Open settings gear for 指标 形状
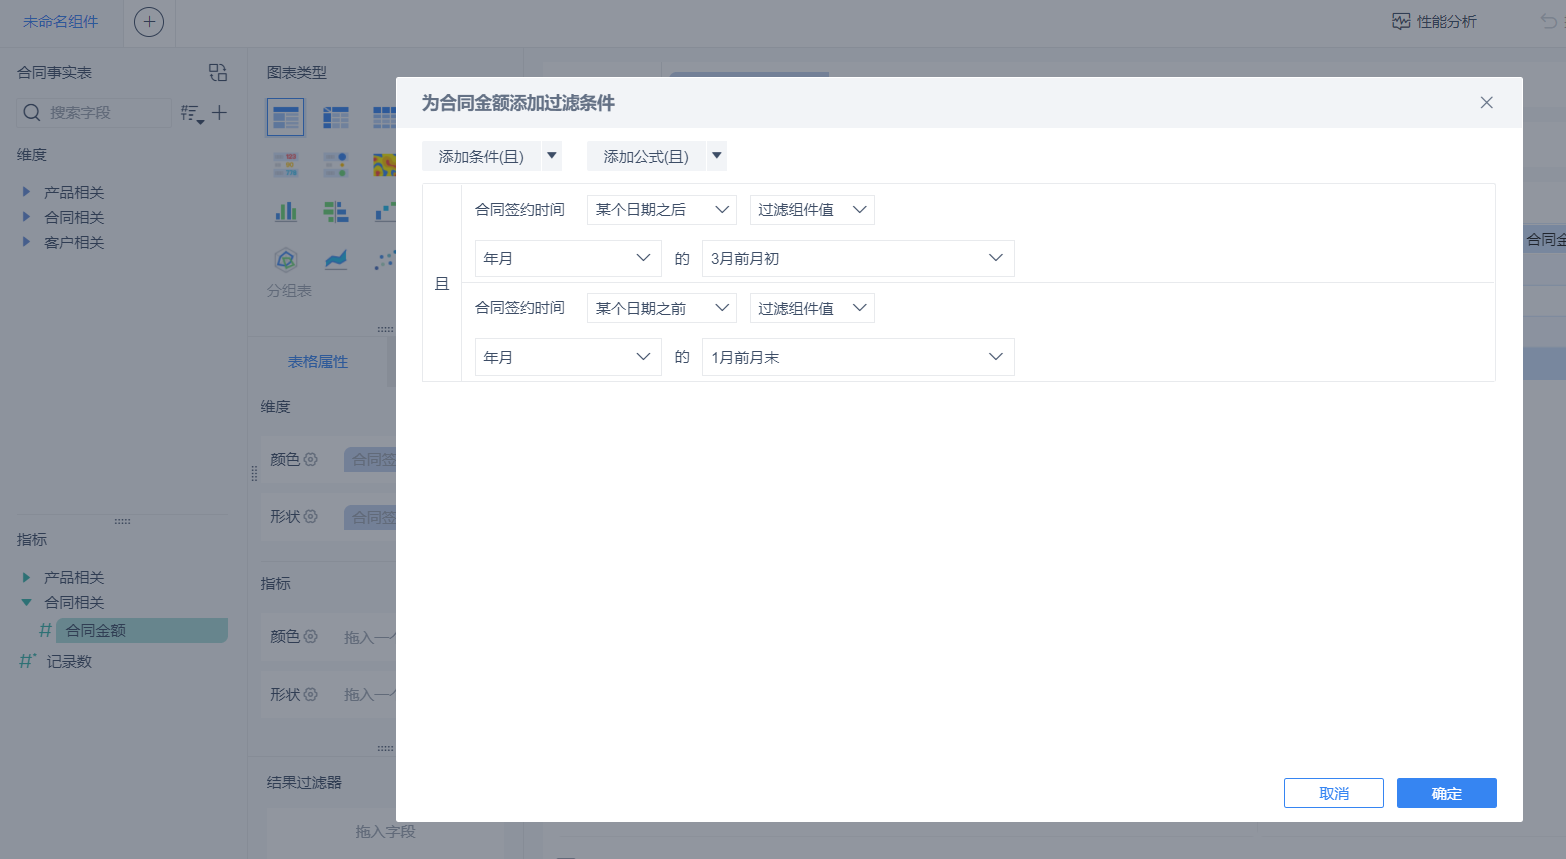The image size is (1566, 859). coord(311,694)
